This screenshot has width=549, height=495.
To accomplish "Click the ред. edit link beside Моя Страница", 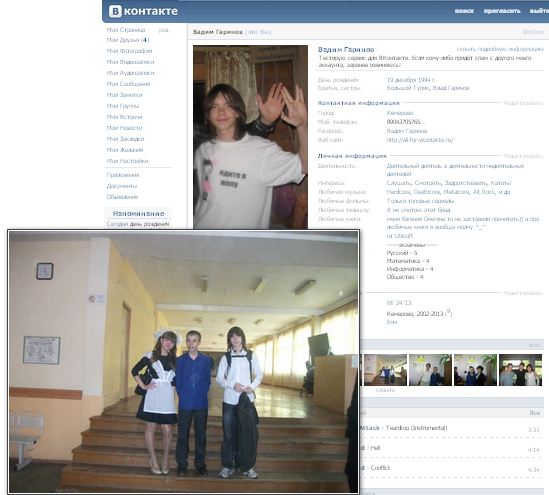I will 164,30.
